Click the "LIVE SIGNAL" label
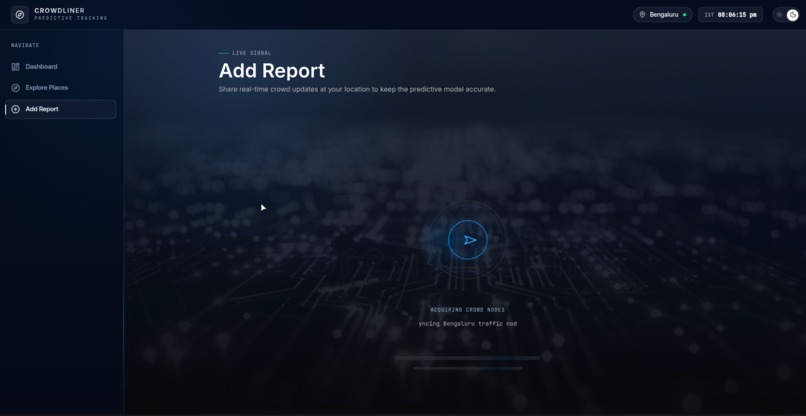 (x=252, y=53)
